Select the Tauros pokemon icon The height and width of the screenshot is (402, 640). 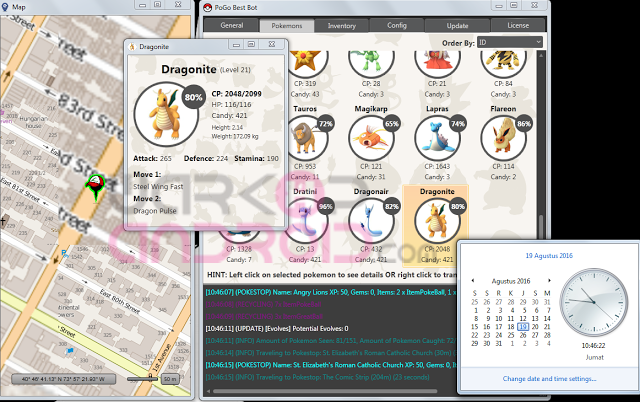click(305, 138)
